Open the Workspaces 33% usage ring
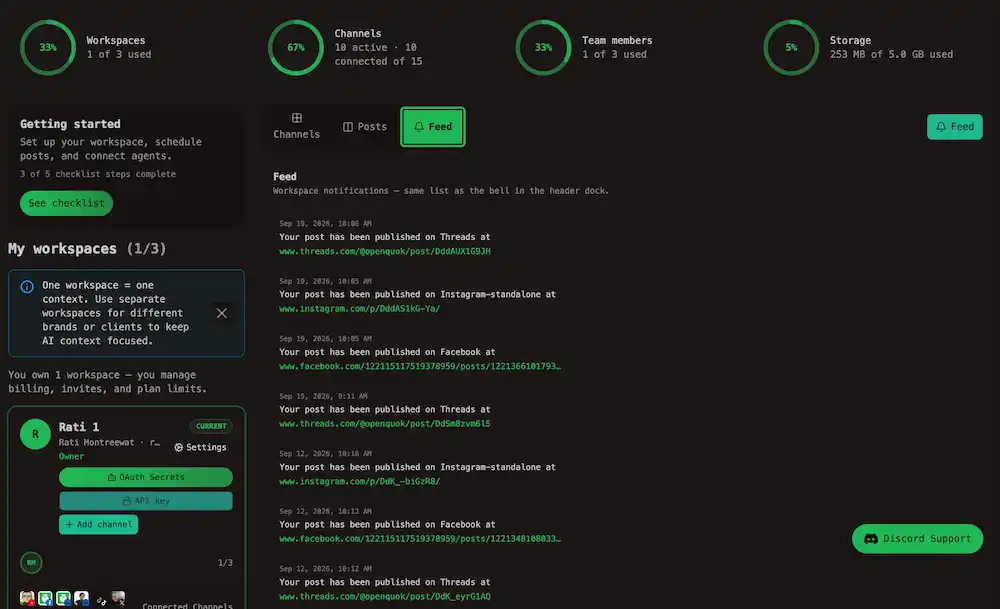The image size is (1000, 609). 48,47
